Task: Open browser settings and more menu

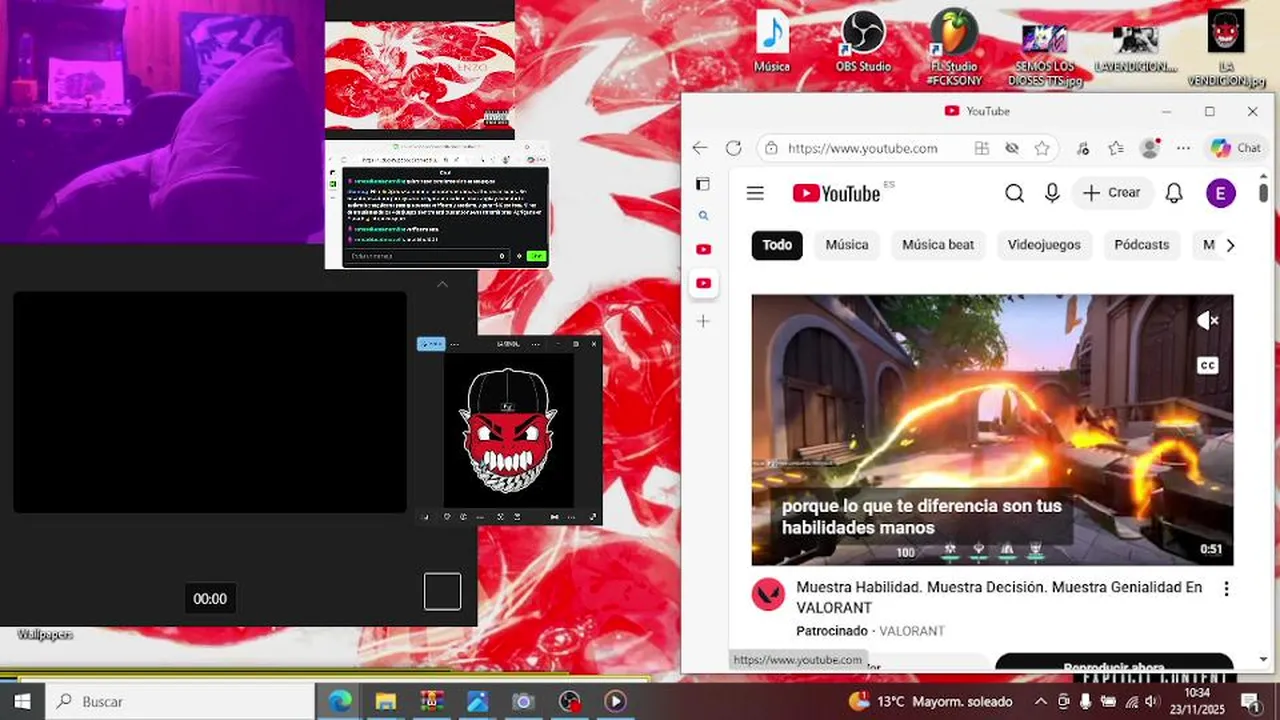Action: click(x=1184, y=148)
